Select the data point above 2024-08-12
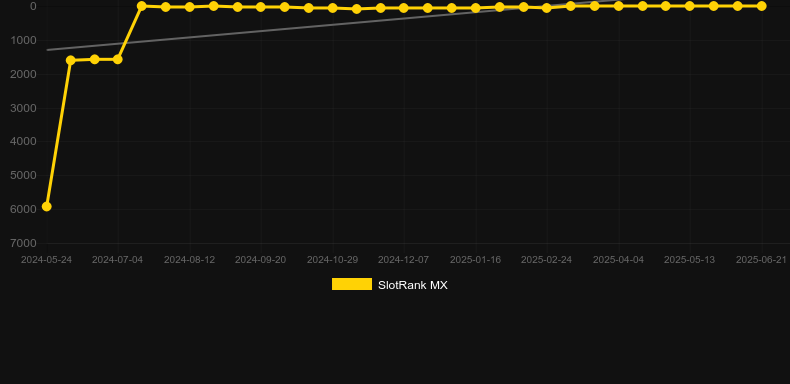The width and height of the screenshot is (790, 384). (x=189, y=7)
